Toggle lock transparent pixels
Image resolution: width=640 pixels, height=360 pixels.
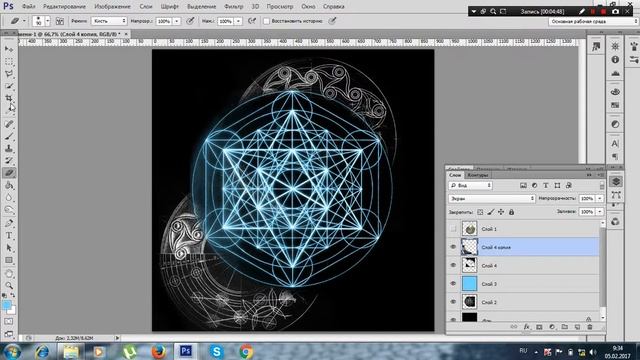click(480, 212)
